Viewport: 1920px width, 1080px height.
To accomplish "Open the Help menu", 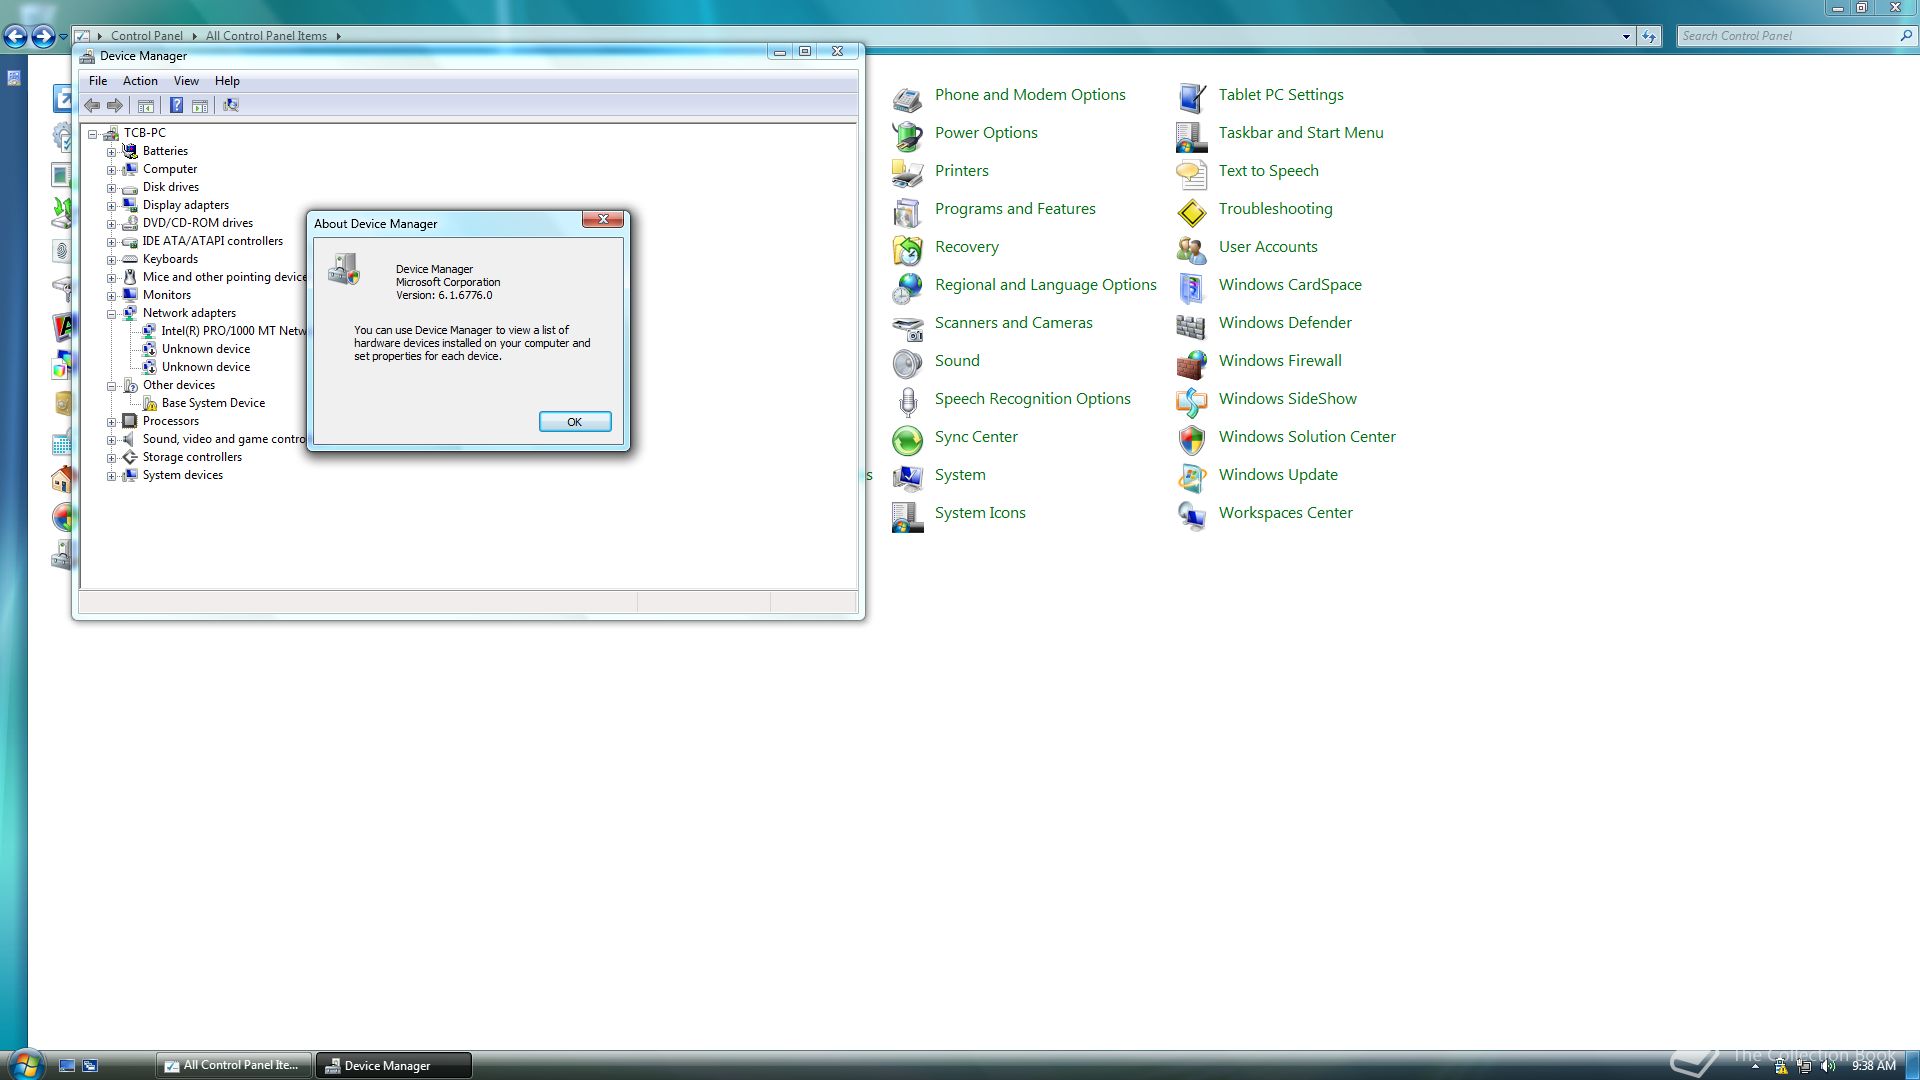I will 227,81.
